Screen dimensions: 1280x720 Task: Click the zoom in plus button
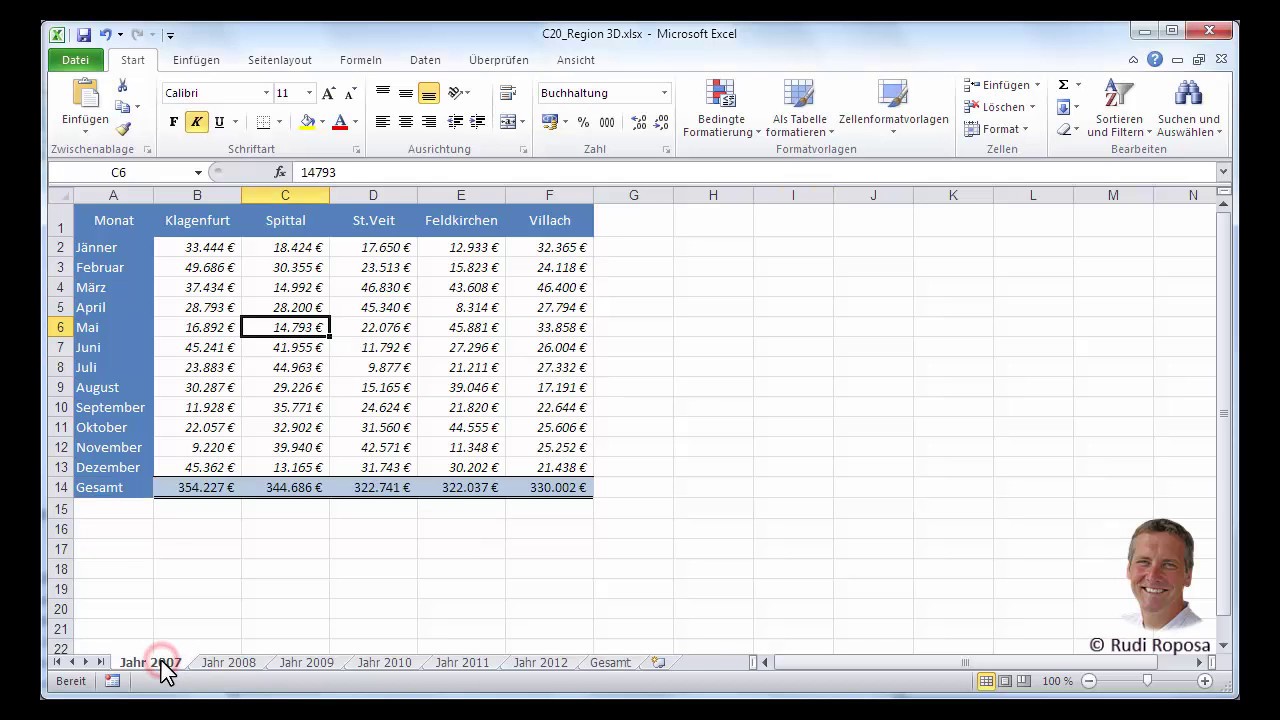tap(1205, 681)
